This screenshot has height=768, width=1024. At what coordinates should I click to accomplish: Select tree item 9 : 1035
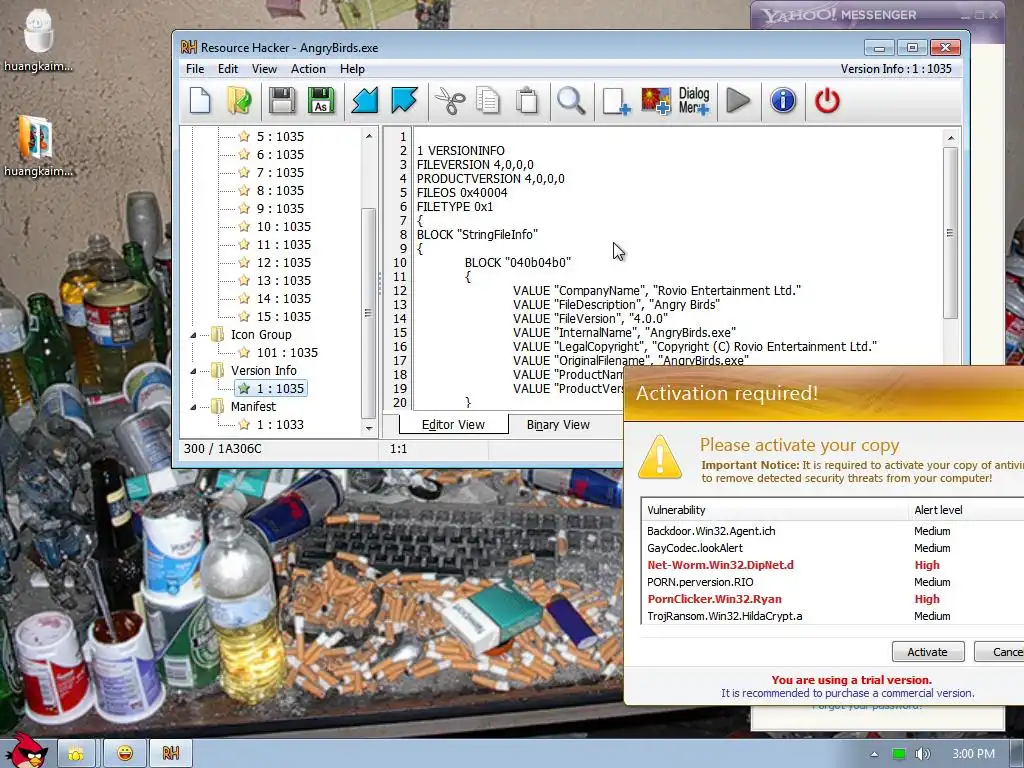point(280,208)
